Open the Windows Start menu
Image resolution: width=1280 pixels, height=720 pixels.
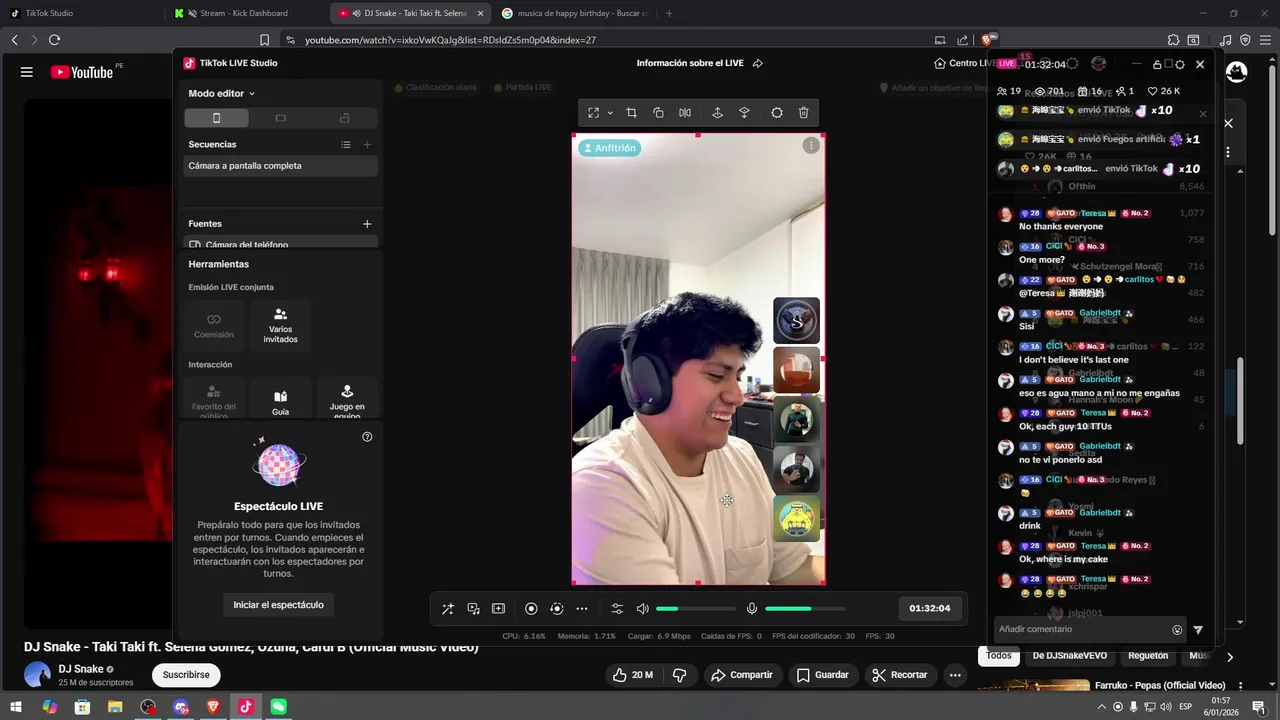(17, 707)
